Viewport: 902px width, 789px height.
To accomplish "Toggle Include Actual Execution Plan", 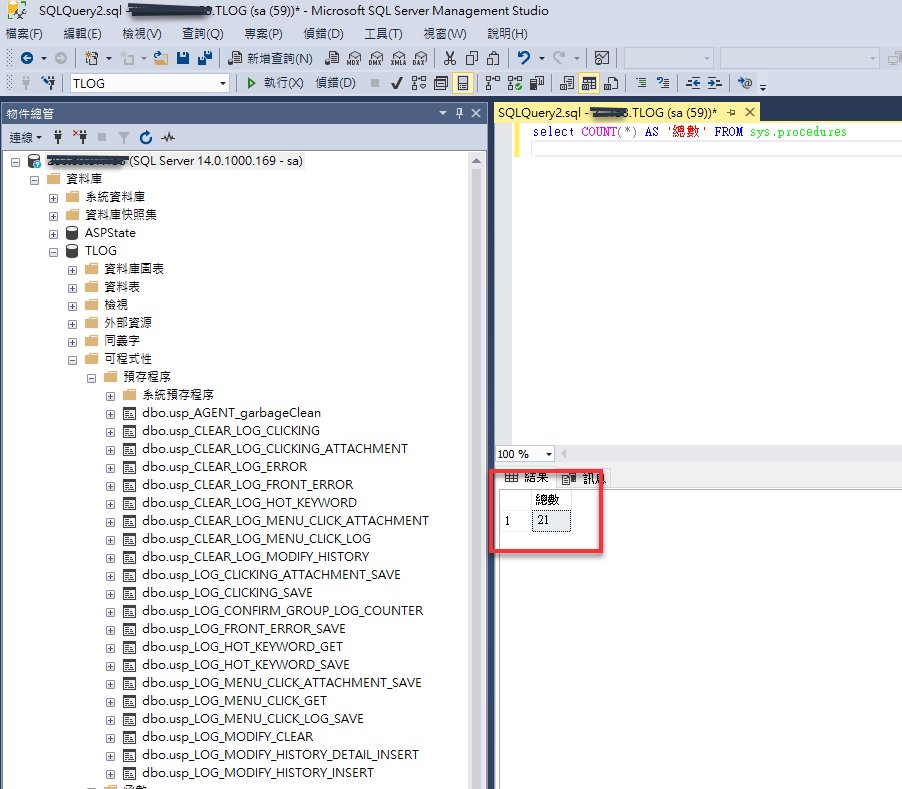I will 493,83.
